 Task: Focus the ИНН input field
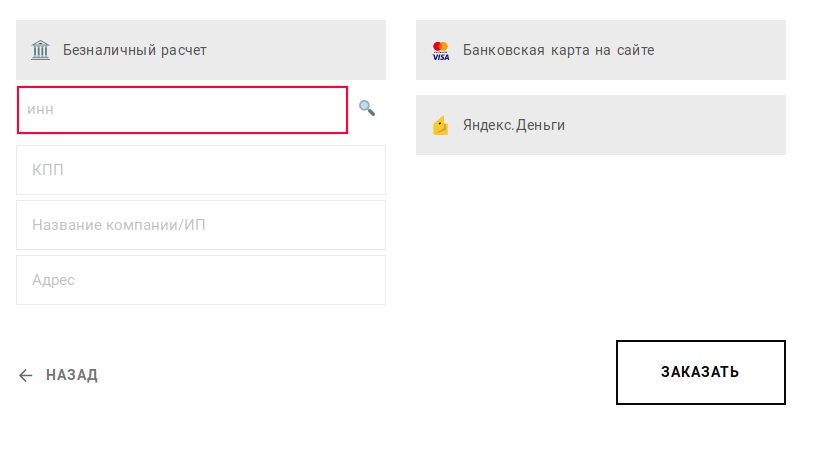182,110
